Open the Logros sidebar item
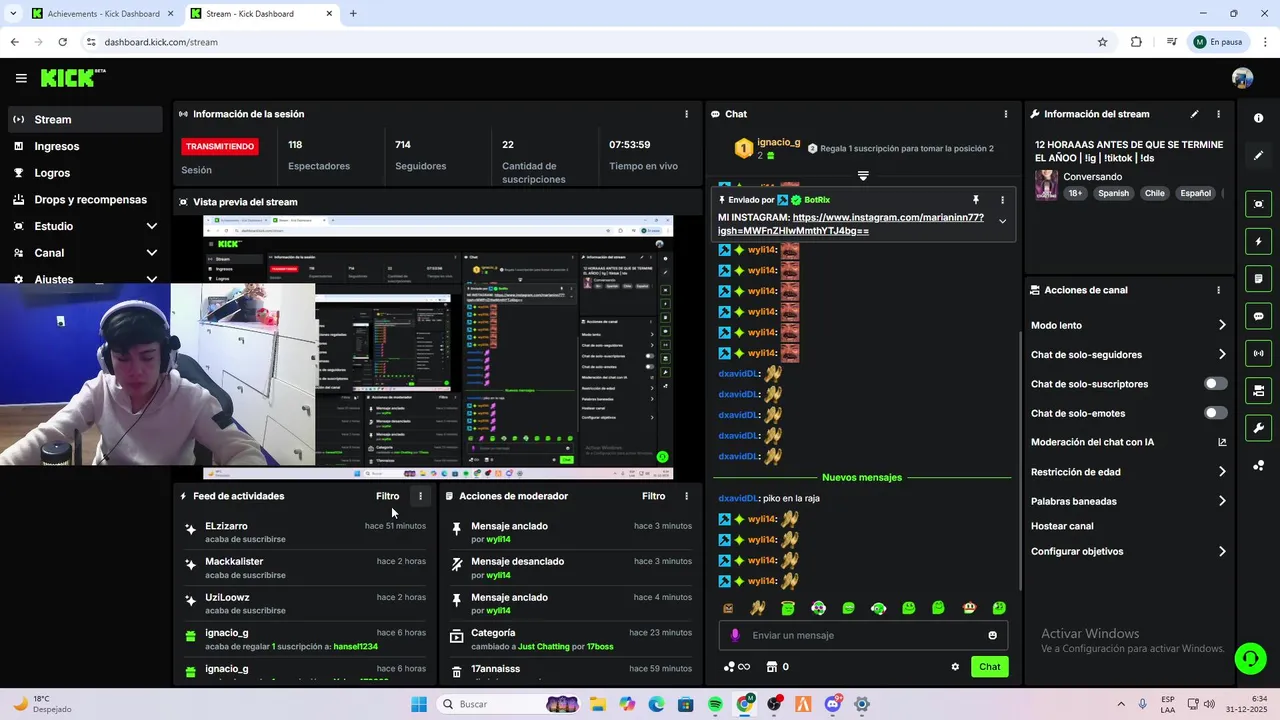Viewport: 1280px width, 720px height. point(85,173)
